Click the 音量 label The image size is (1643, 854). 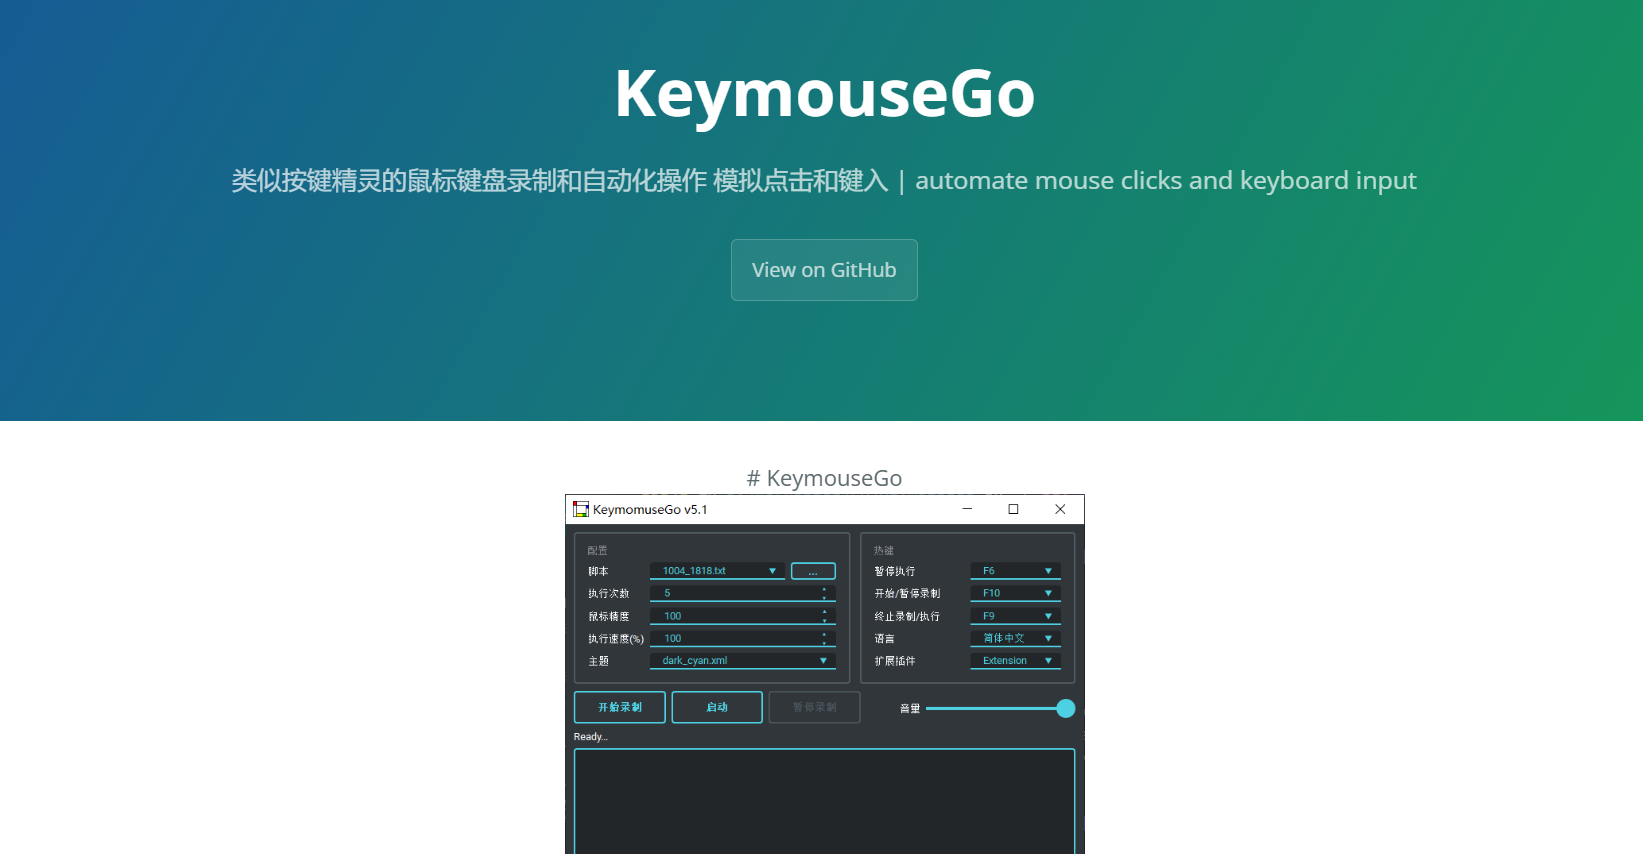tap(910, 709)
